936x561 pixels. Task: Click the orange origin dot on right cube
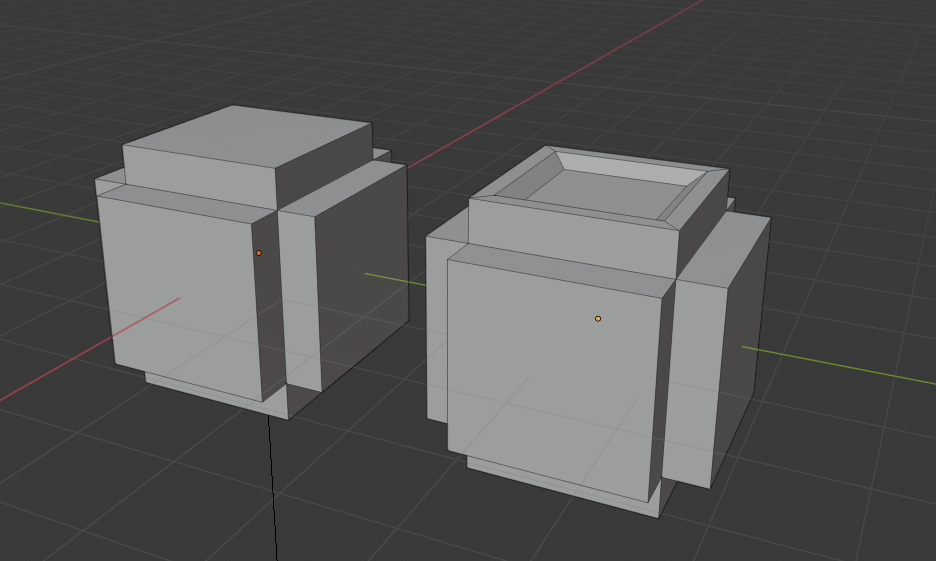[598, 319]
